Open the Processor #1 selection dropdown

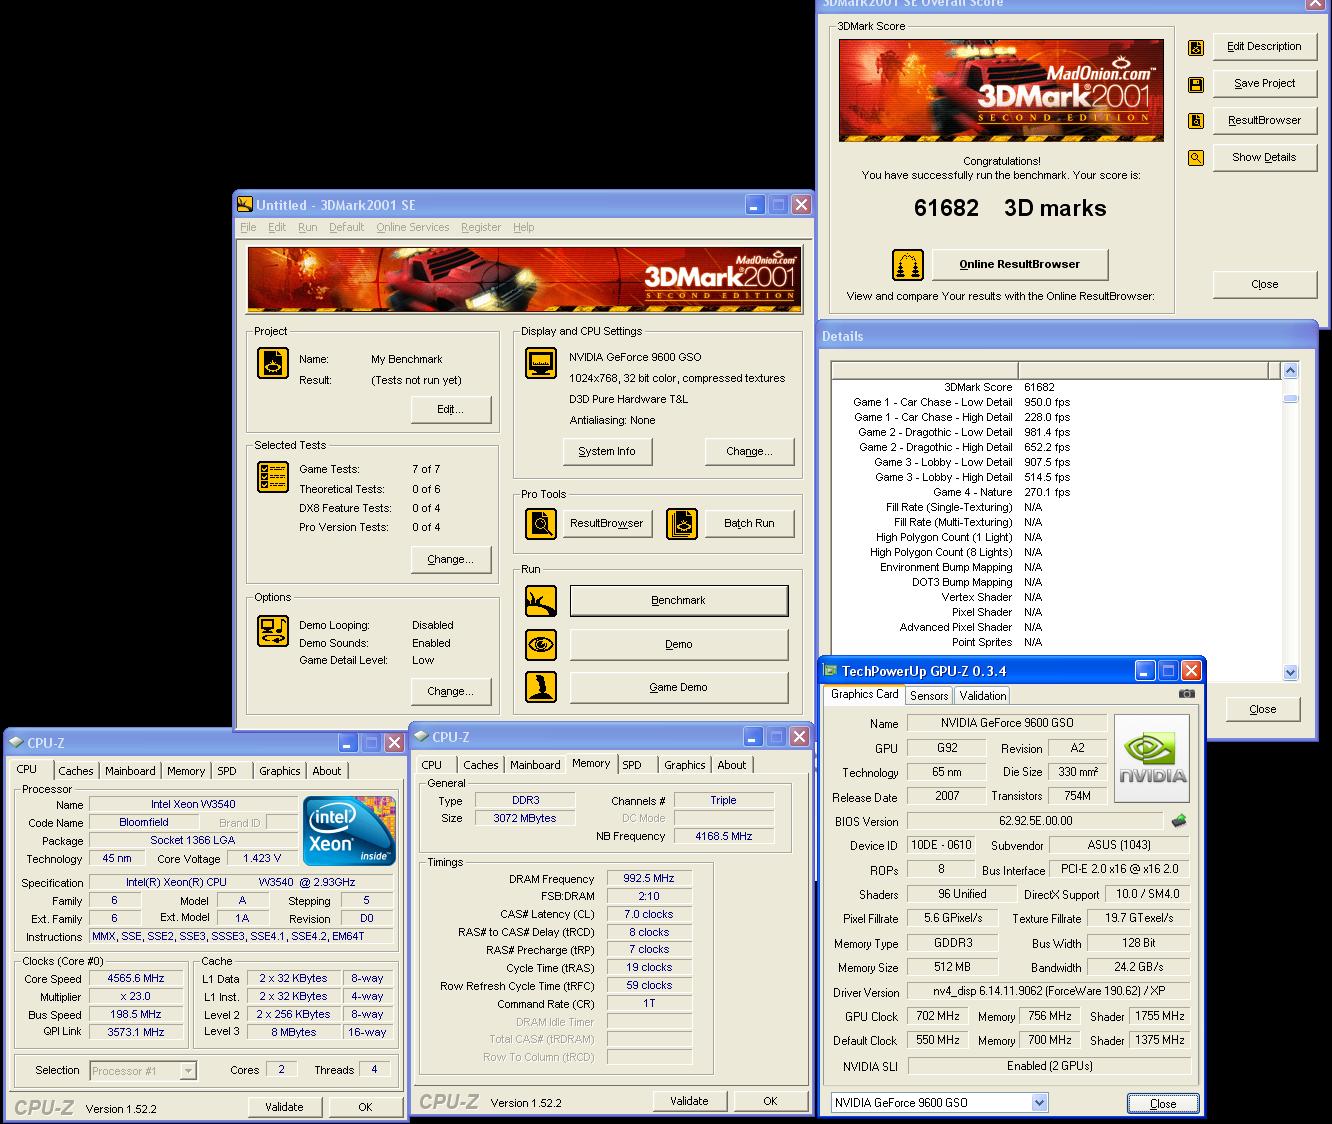point(188,1071)
